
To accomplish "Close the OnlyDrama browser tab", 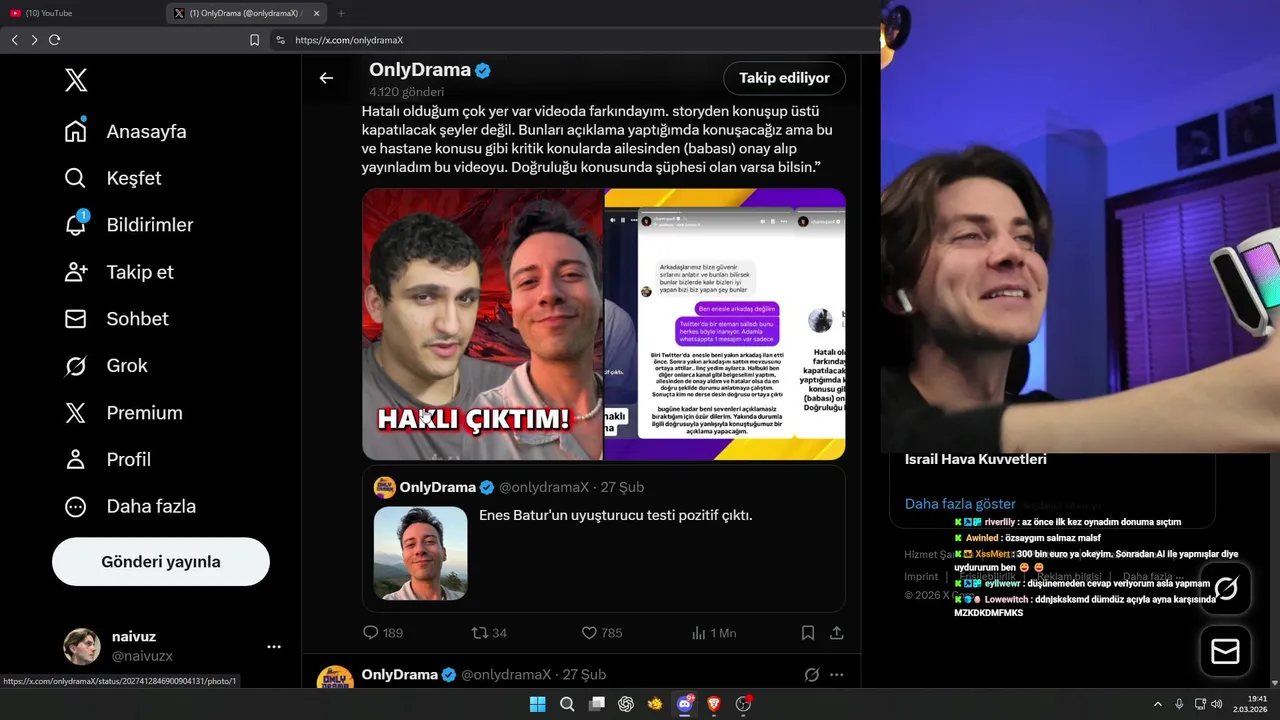I will coord(317,13).
